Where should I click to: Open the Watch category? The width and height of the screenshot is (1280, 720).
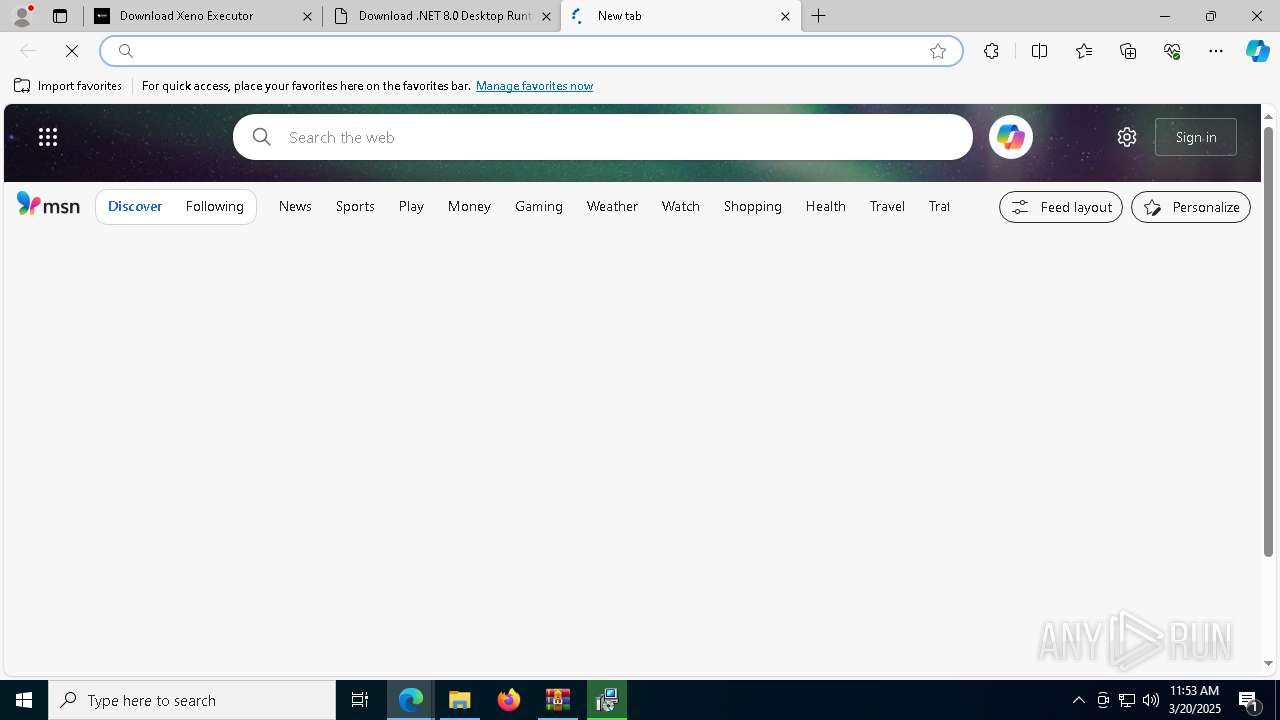coord(681,206)
